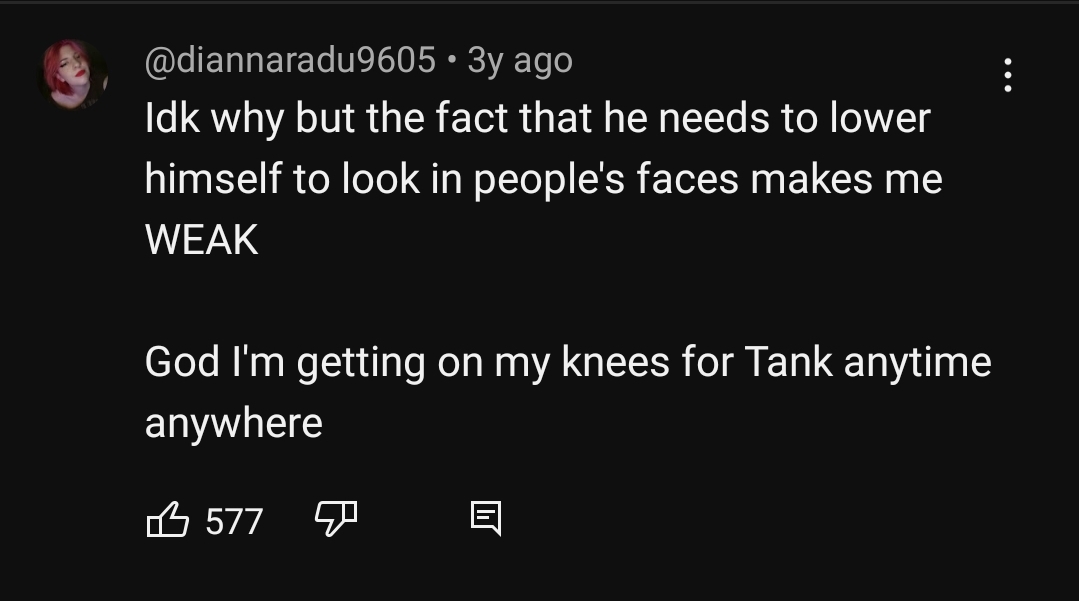The image size is (1079, 601).
Task: Visit the @diannaradu9605 channel link
Action: click(290, 60)
